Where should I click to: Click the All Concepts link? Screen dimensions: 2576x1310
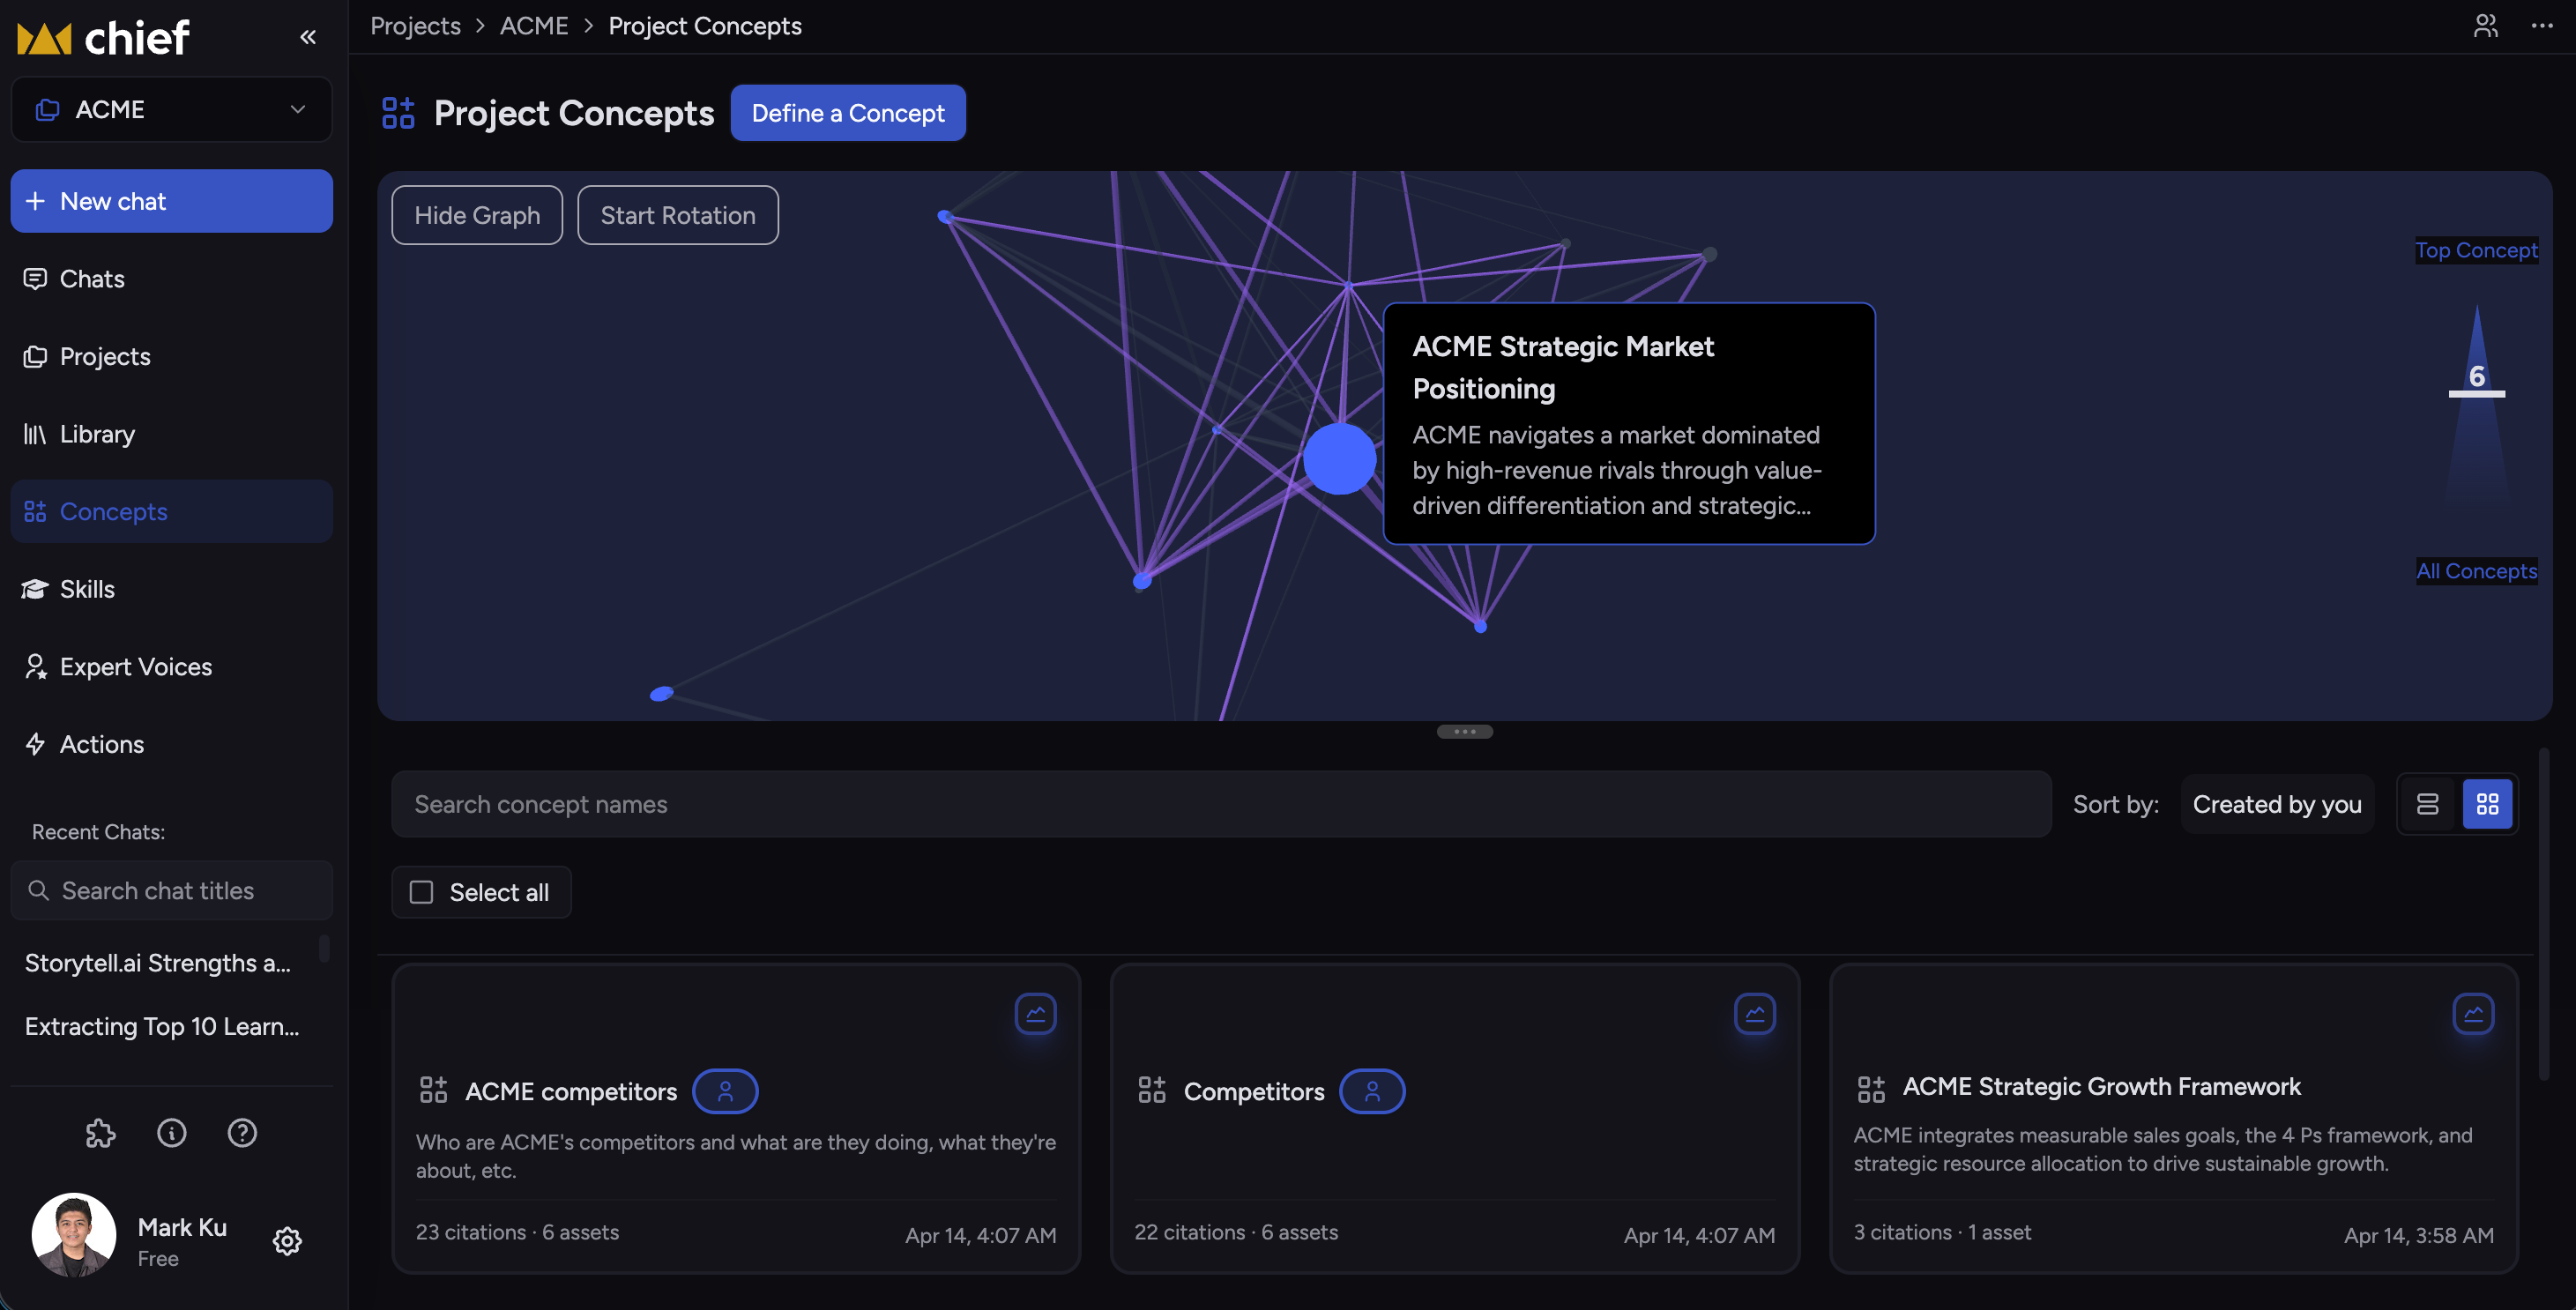[2476, 571]
